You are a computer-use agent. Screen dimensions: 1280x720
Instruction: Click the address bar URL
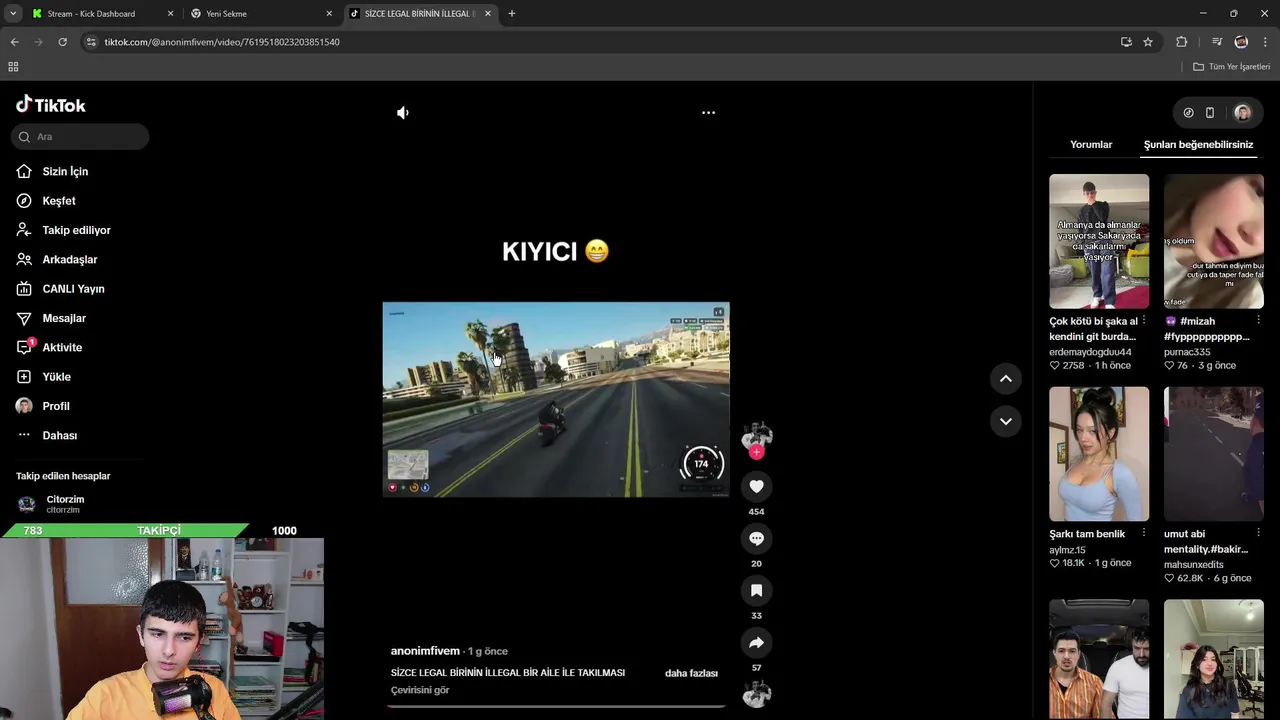tap(222, 42)
